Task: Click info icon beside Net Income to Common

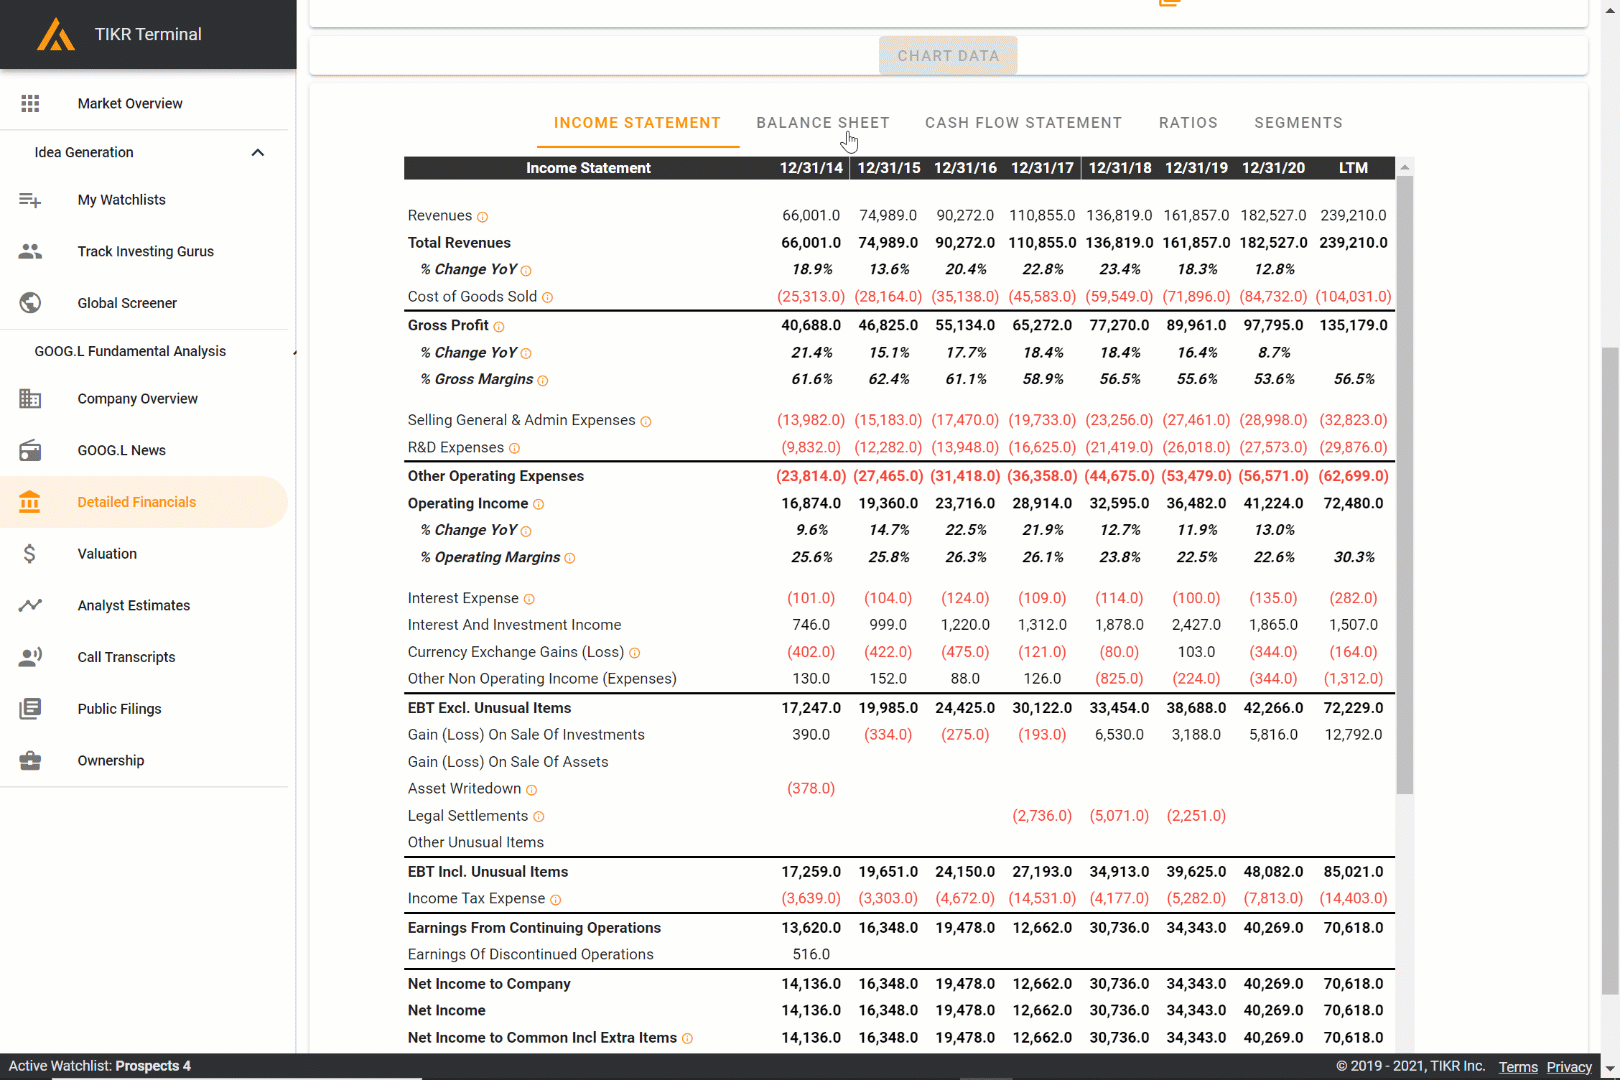Action: (x=687, y=1039)
